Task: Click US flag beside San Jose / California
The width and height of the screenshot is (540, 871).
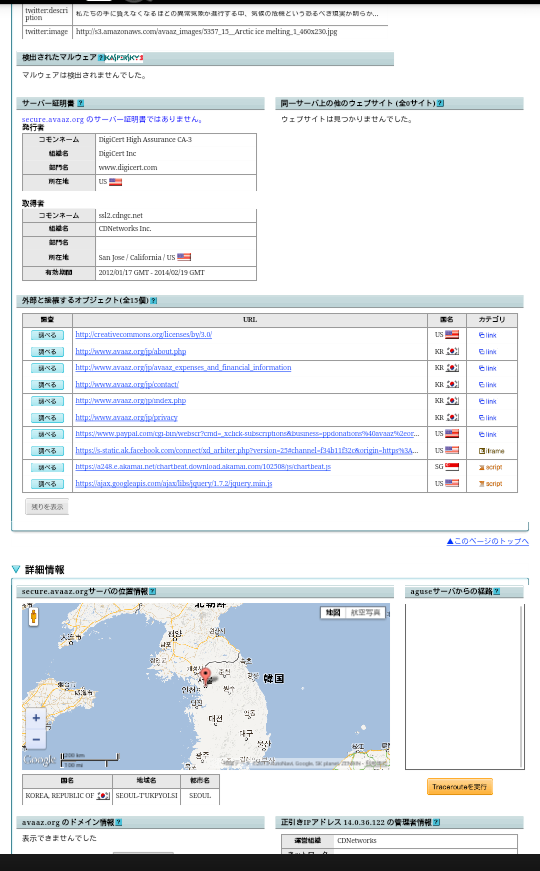Action: click(x=184, y=257)
